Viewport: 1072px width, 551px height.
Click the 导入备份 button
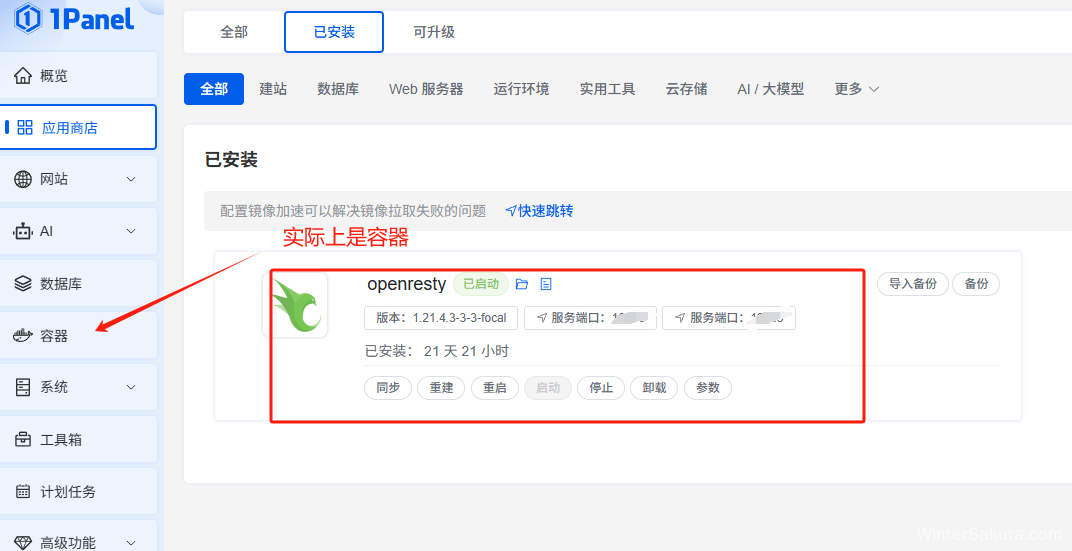913,284
